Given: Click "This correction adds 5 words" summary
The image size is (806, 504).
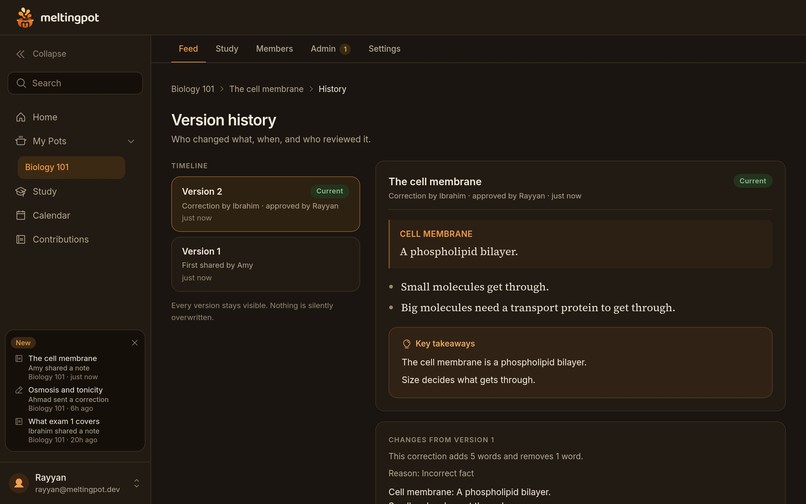Looking at the screenshot, I should pos(486,457).
